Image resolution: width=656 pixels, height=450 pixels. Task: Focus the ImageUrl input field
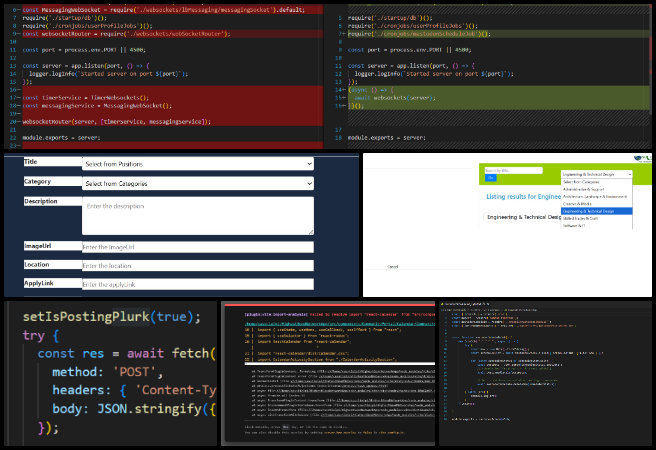198,246
